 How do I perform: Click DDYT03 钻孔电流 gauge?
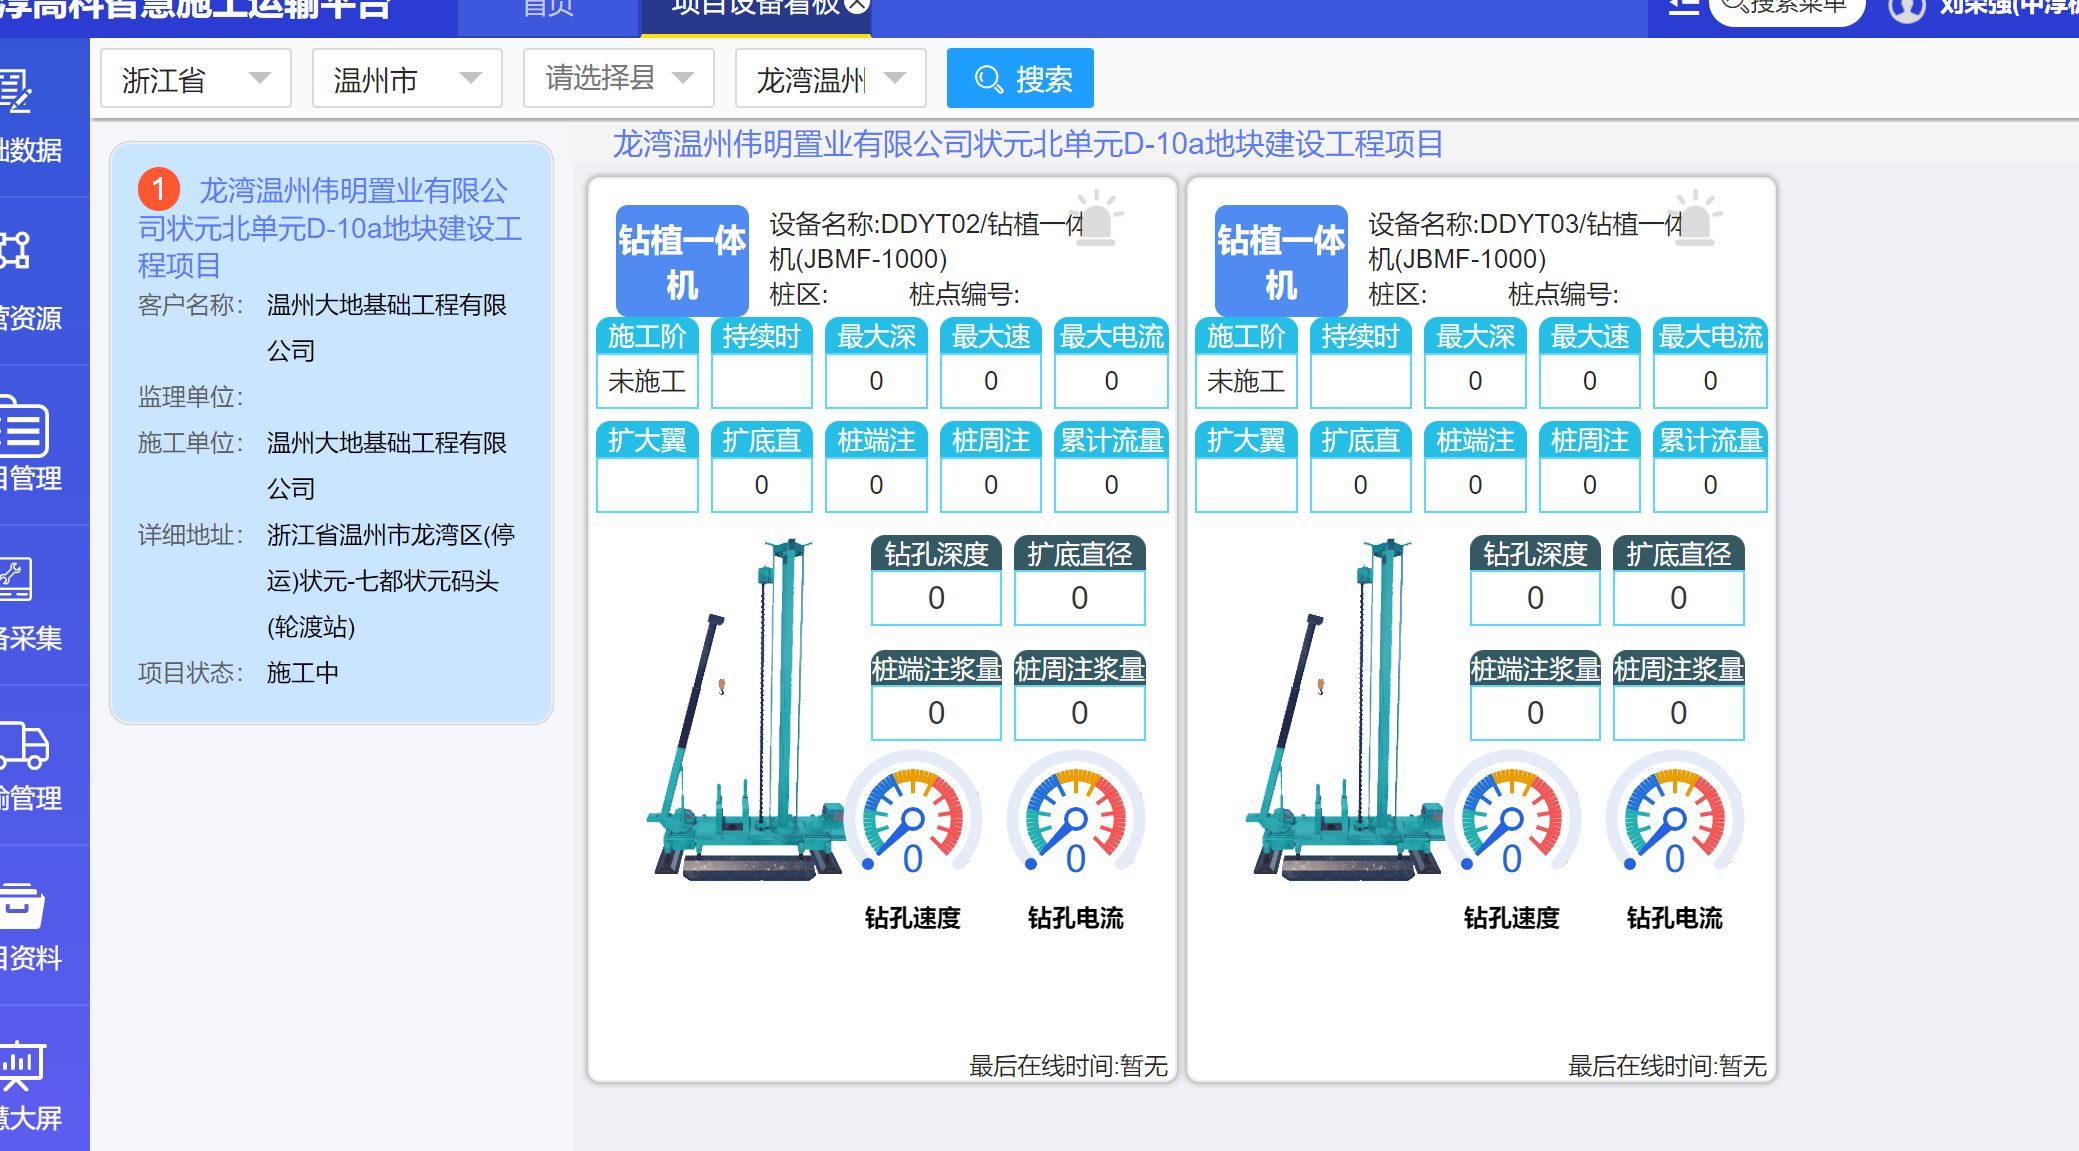pyautogui.click(x=1674, y=820)
